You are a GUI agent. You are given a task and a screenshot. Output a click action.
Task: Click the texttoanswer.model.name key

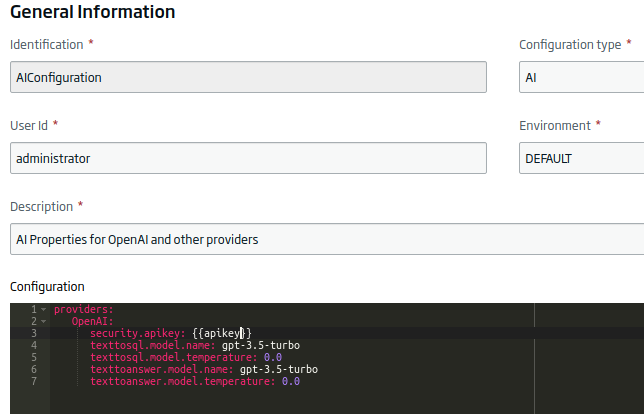click(x=162, y=369)
